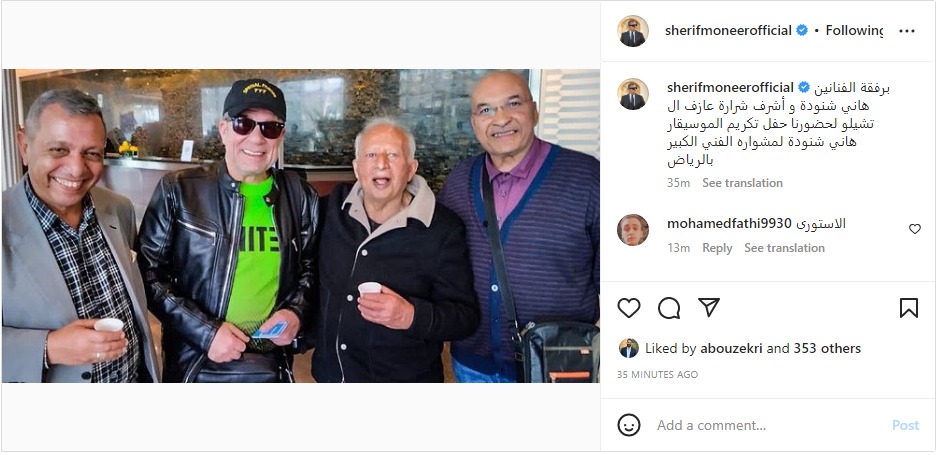The height and width of the screenshot is (455, 936).
Task: Open the list of 353 others who liked
Action: 827,348
